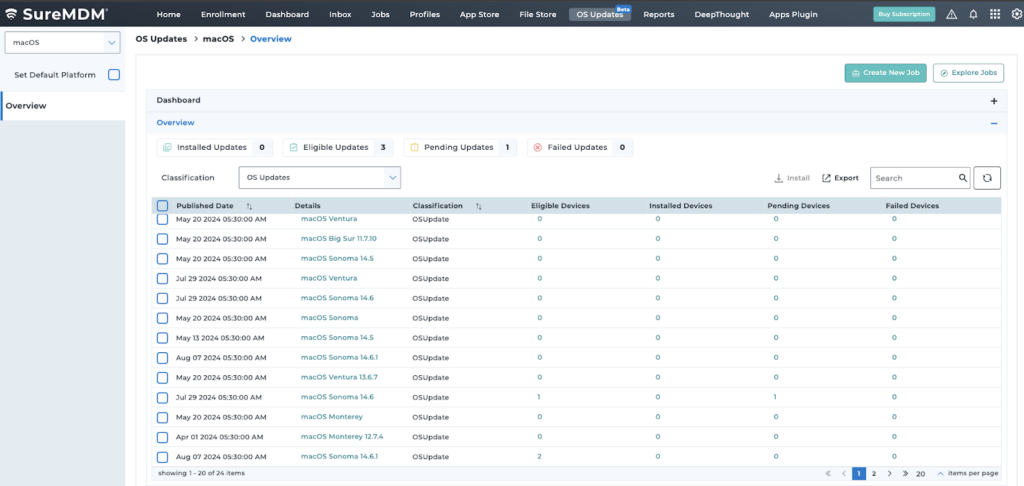Open the Classification OS Updates dropdown
The image size is (1024, 486).
pyautogui.click(x=319, y=178)
